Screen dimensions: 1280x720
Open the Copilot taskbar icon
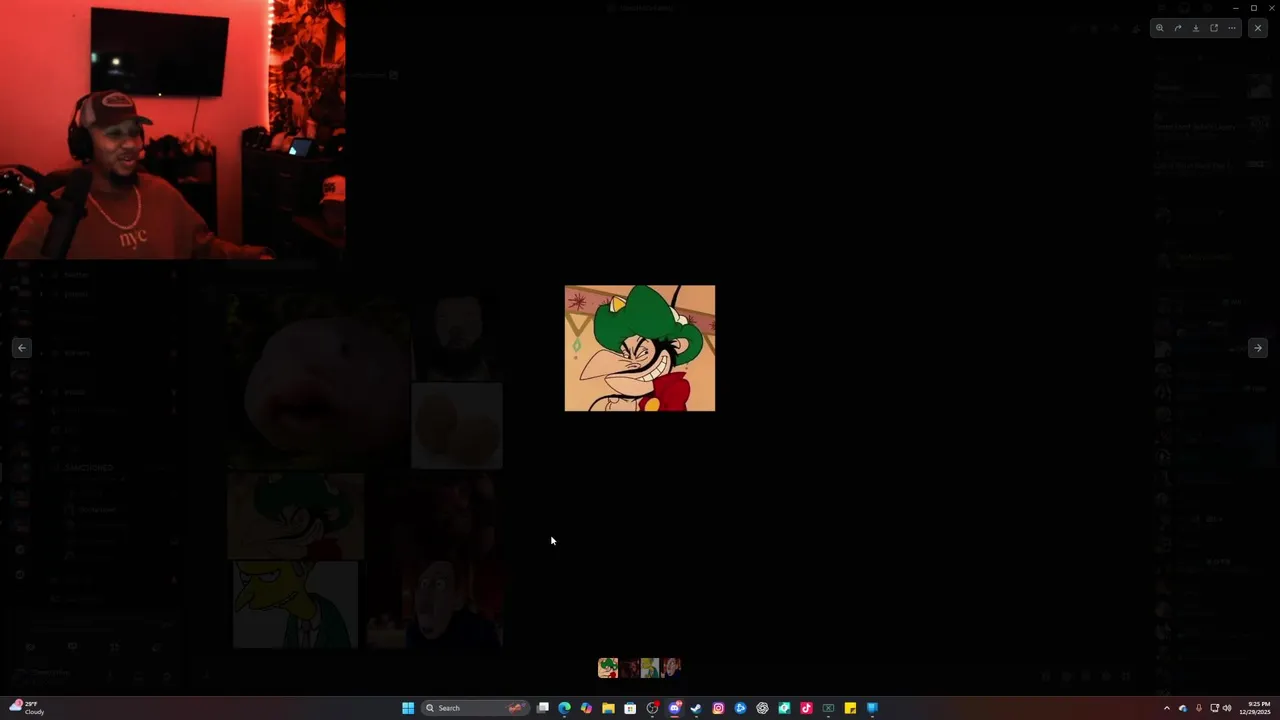tap(586, 708)
